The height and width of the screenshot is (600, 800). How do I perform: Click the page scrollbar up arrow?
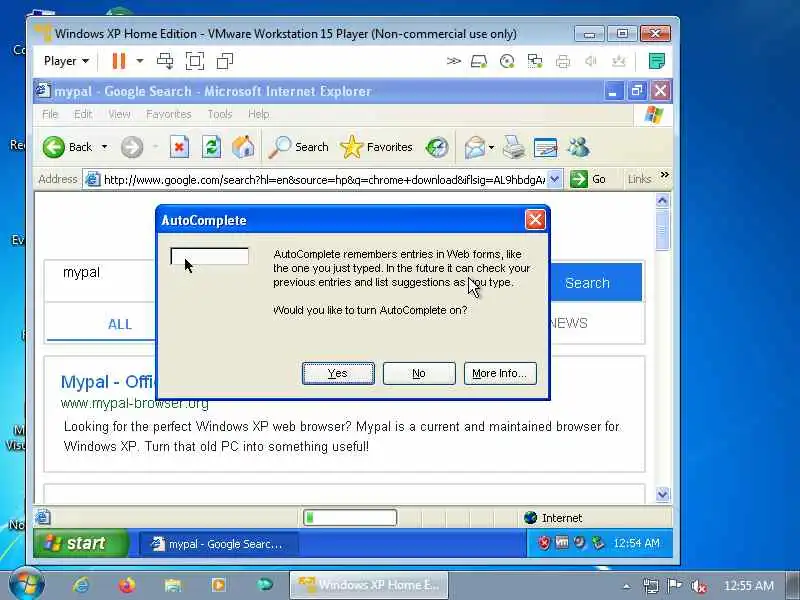(x=662, y=201)
